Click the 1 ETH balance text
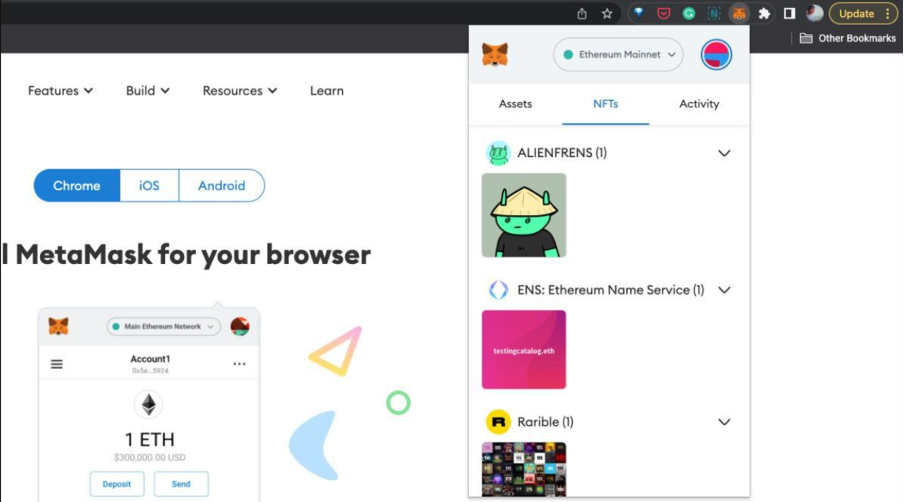Screen dimensions: 904x502 click(x=150, y=440)
